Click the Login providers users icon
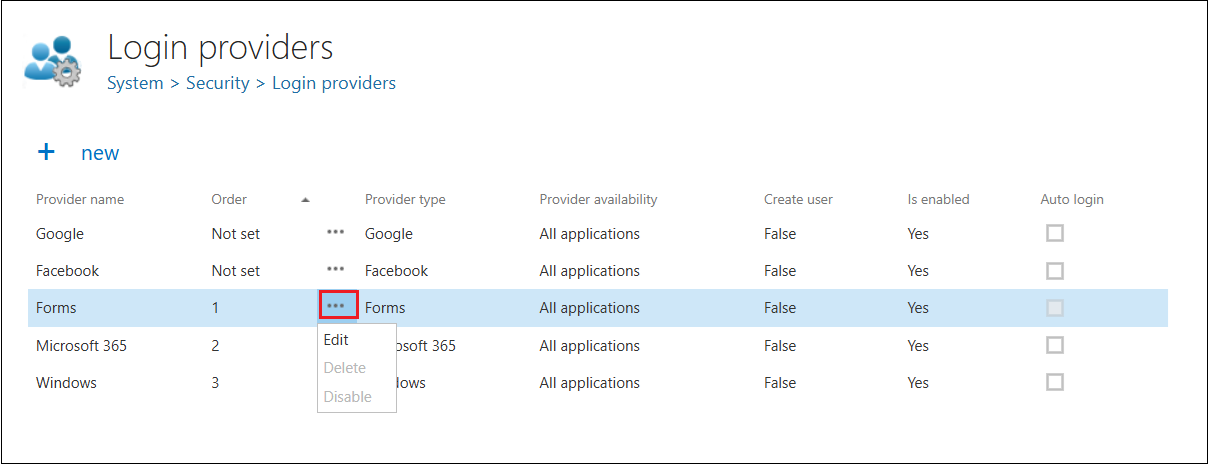Image resolution: width=1208 pixels, height=465 pixels. coord(52,61)
